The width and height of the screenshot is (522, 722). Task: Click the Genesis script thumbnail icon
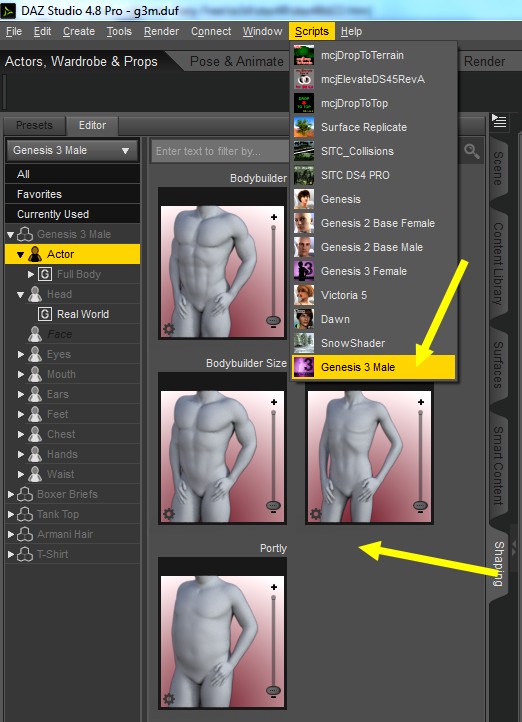[304, 199]
